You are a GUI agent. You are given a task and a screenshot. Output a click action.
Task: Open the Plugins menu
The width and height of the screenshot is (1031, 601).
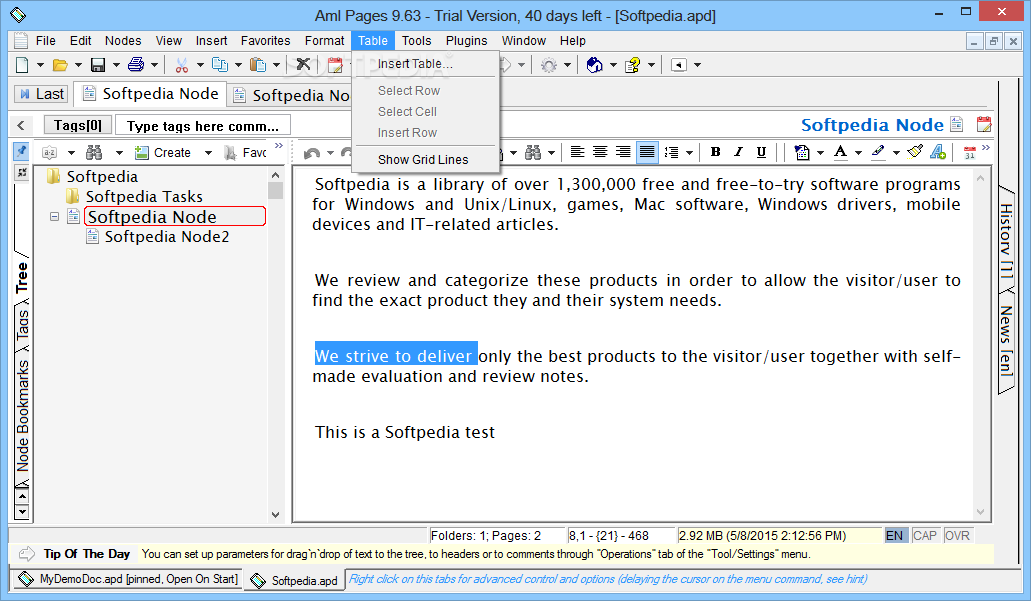467,41
